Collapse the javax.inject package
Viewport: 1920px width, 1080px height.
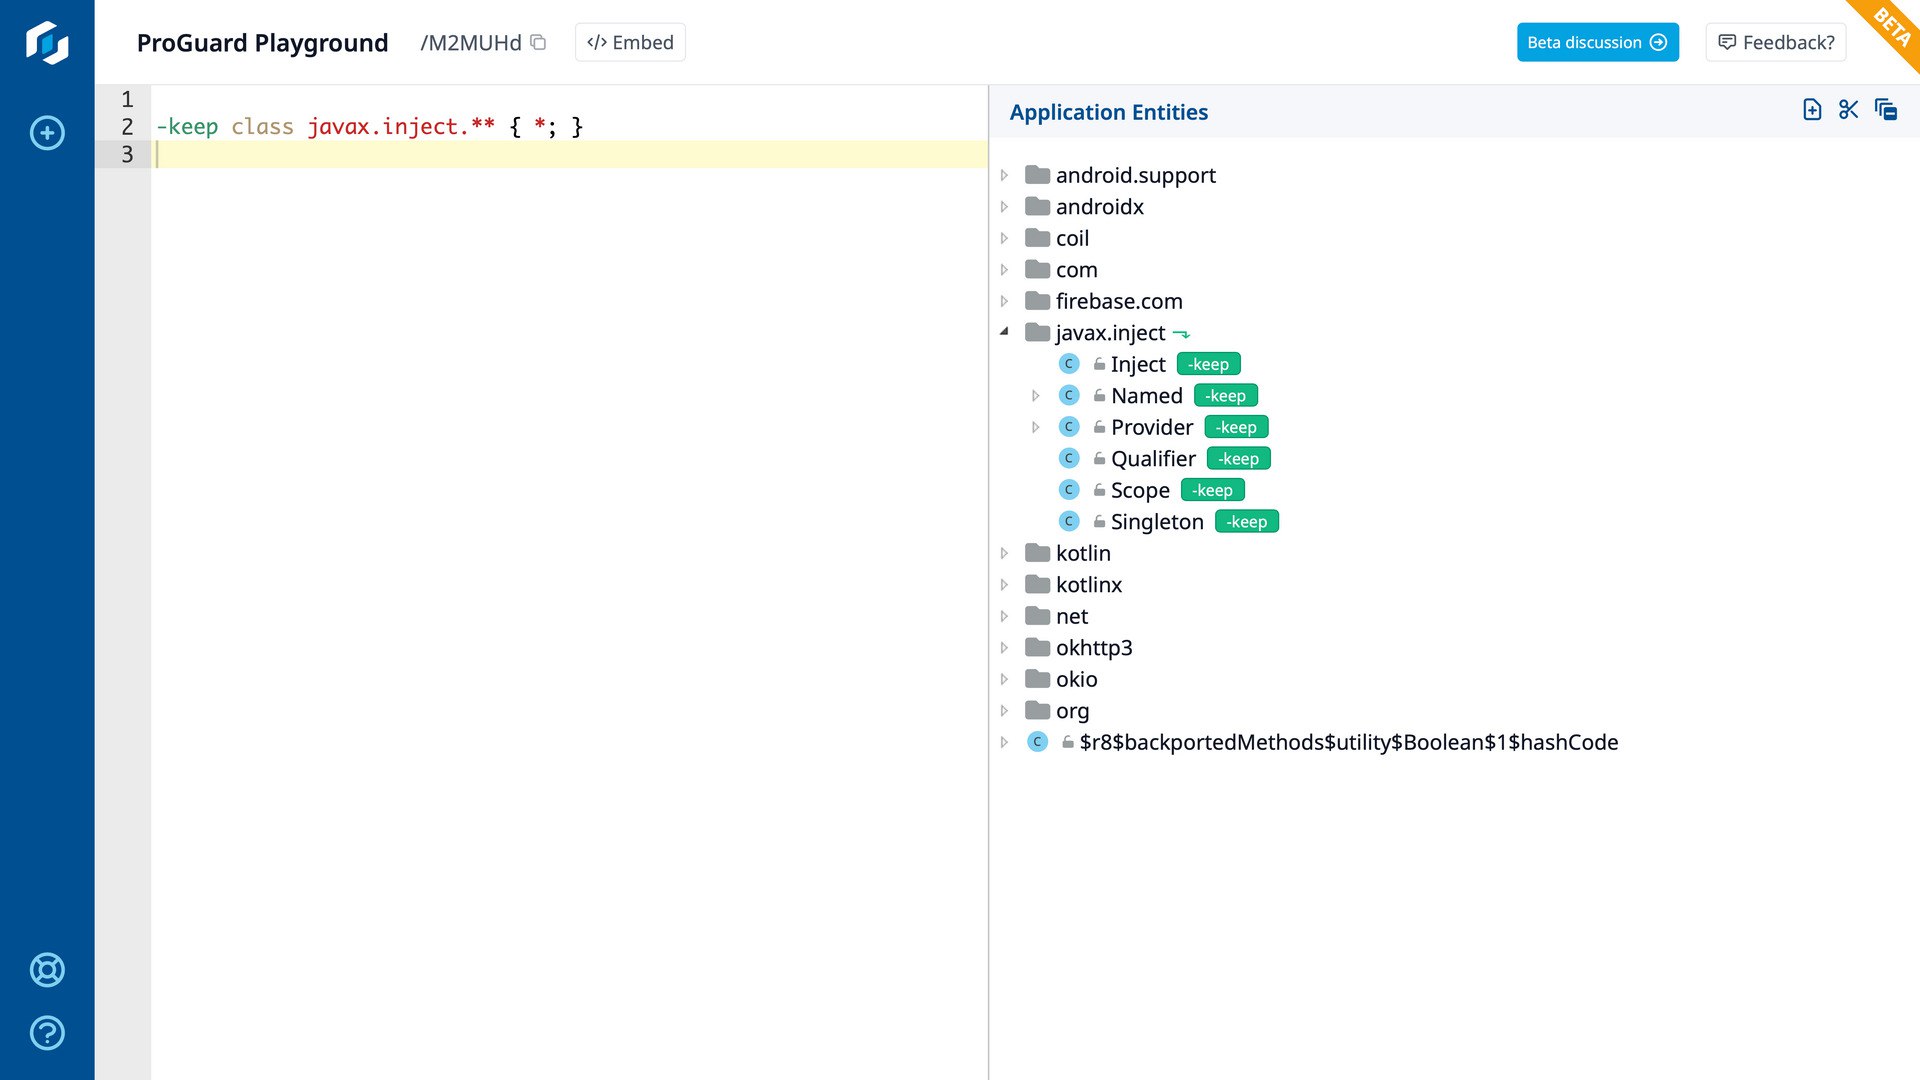tap(1004, 332)
